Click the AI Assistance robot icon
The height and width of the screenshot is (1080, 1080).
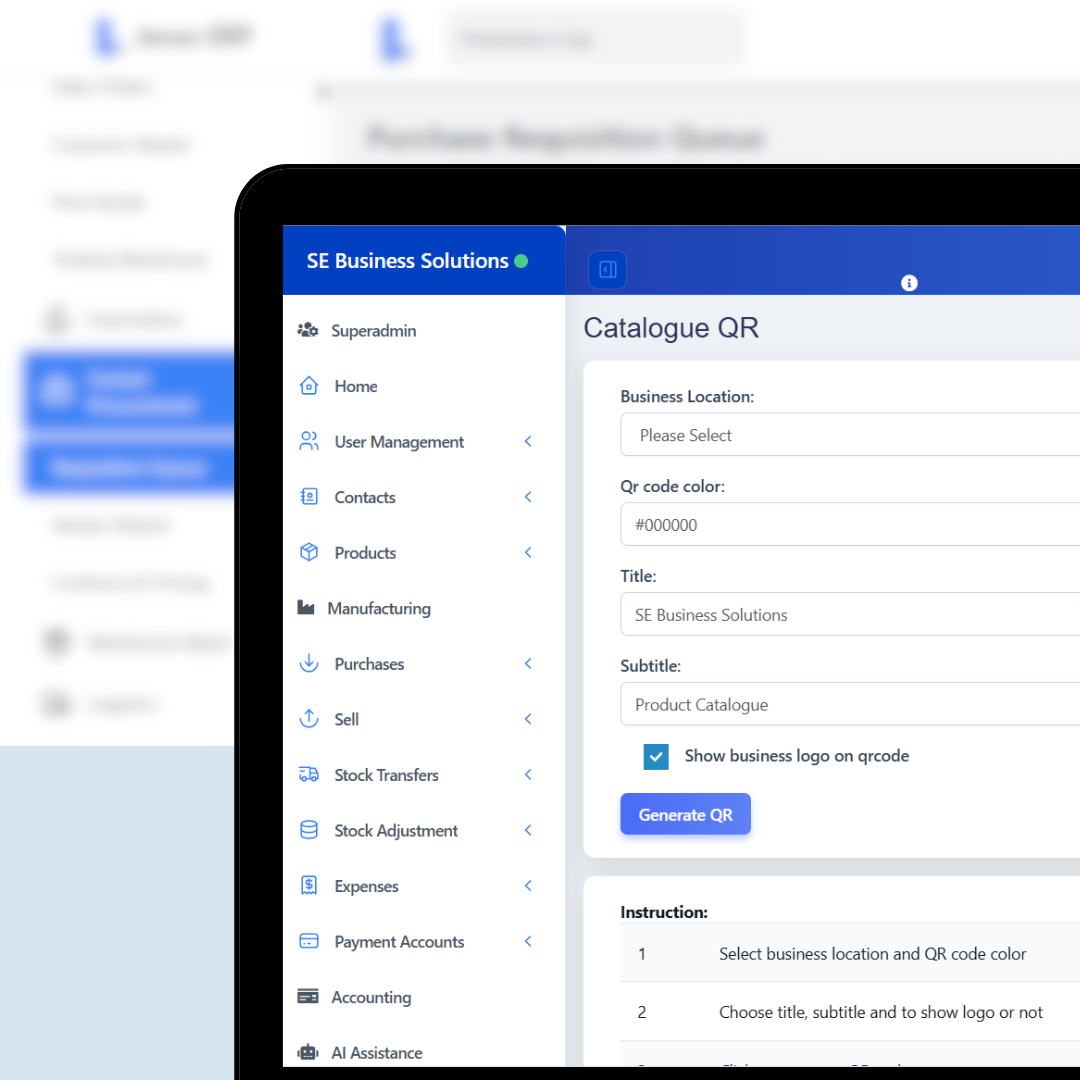click(x=308, y=1053)
